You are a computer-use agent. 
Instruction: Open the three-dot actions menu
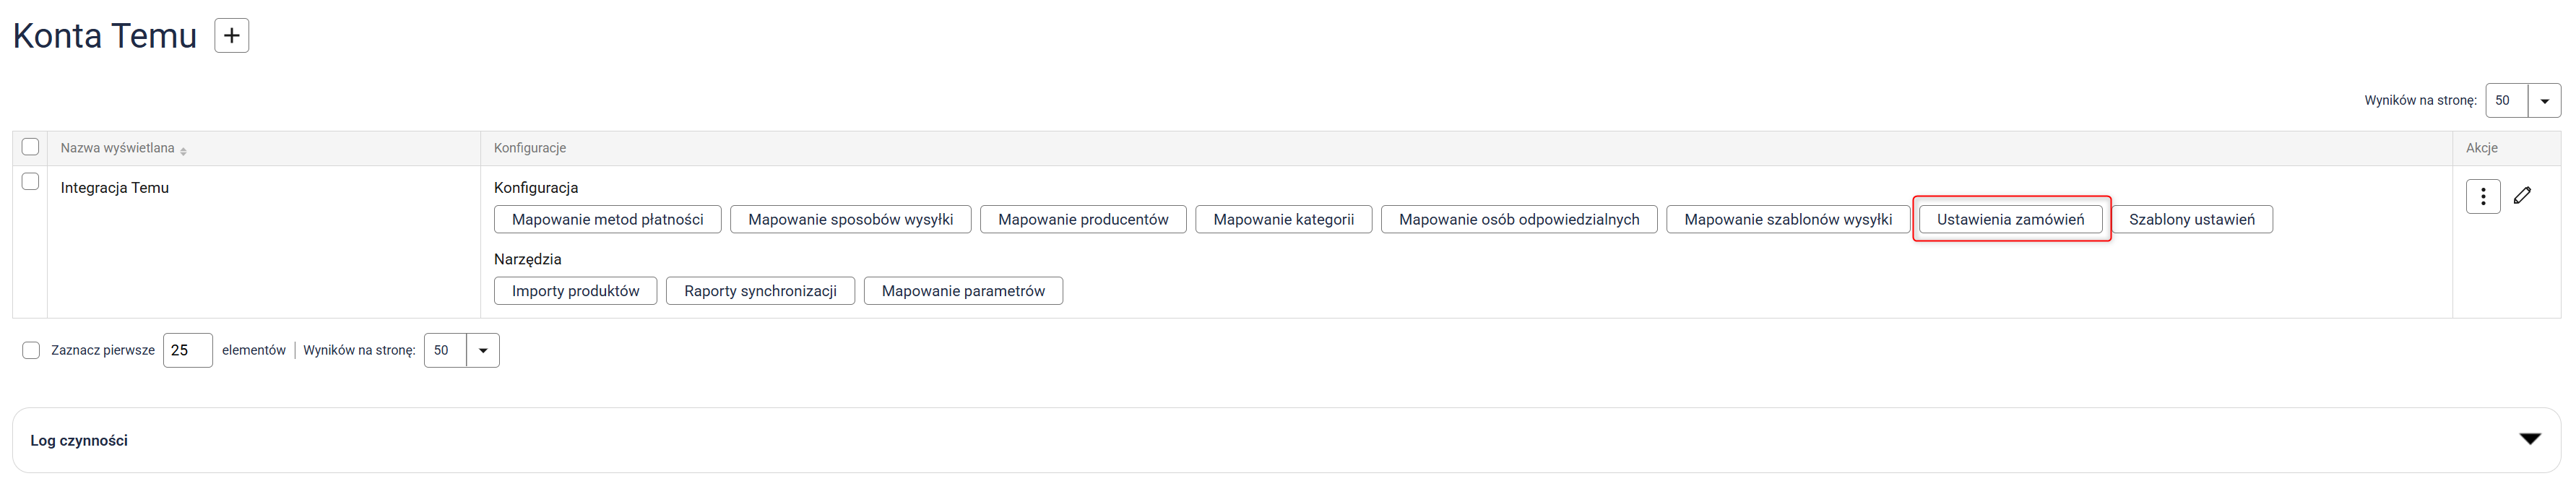click(2482, 196)
